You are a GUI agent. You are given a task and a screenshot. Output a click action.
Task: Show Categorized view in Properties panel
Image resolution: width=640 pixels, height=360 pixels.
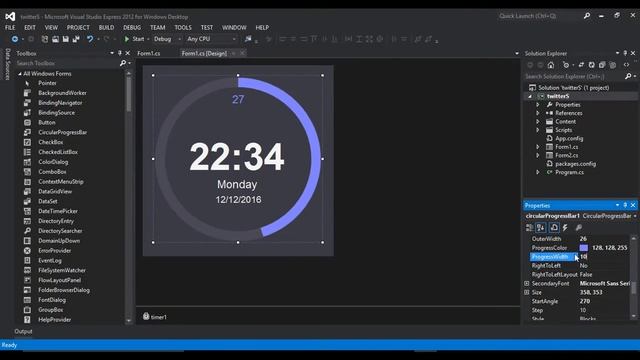[529, 227]
